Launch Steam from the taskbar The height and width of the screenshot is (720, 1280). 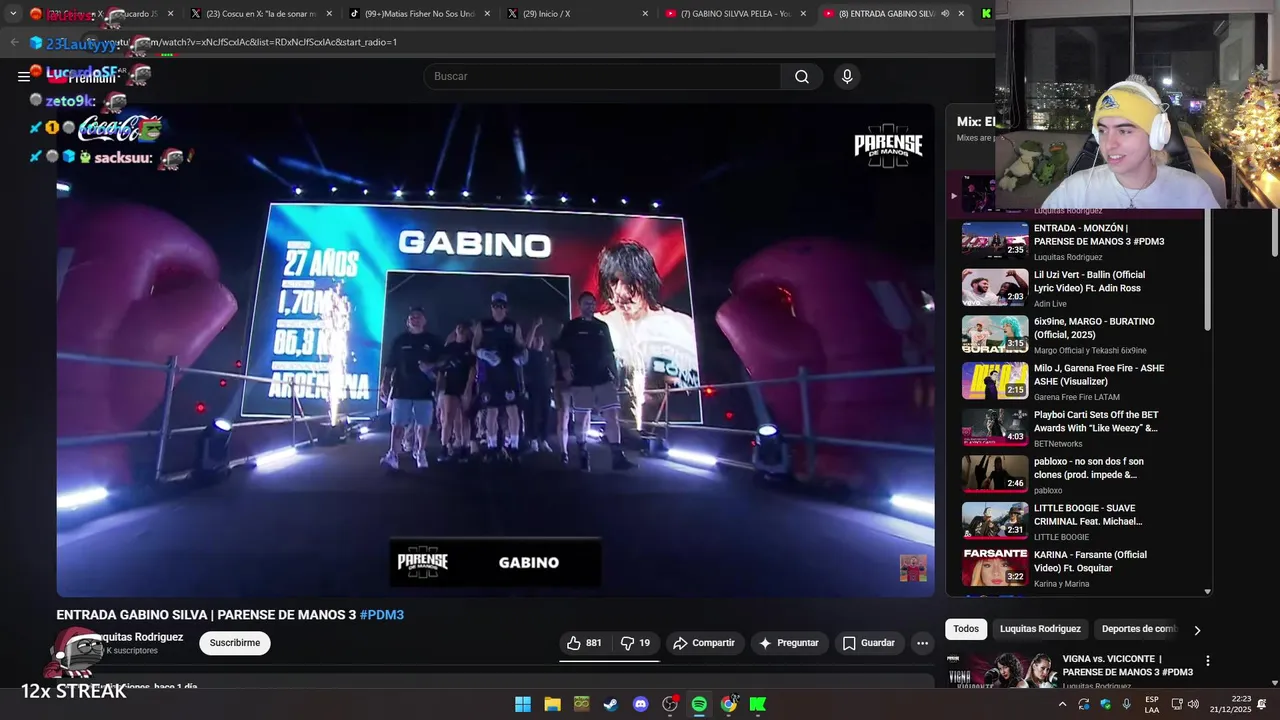tap(611, 704)
